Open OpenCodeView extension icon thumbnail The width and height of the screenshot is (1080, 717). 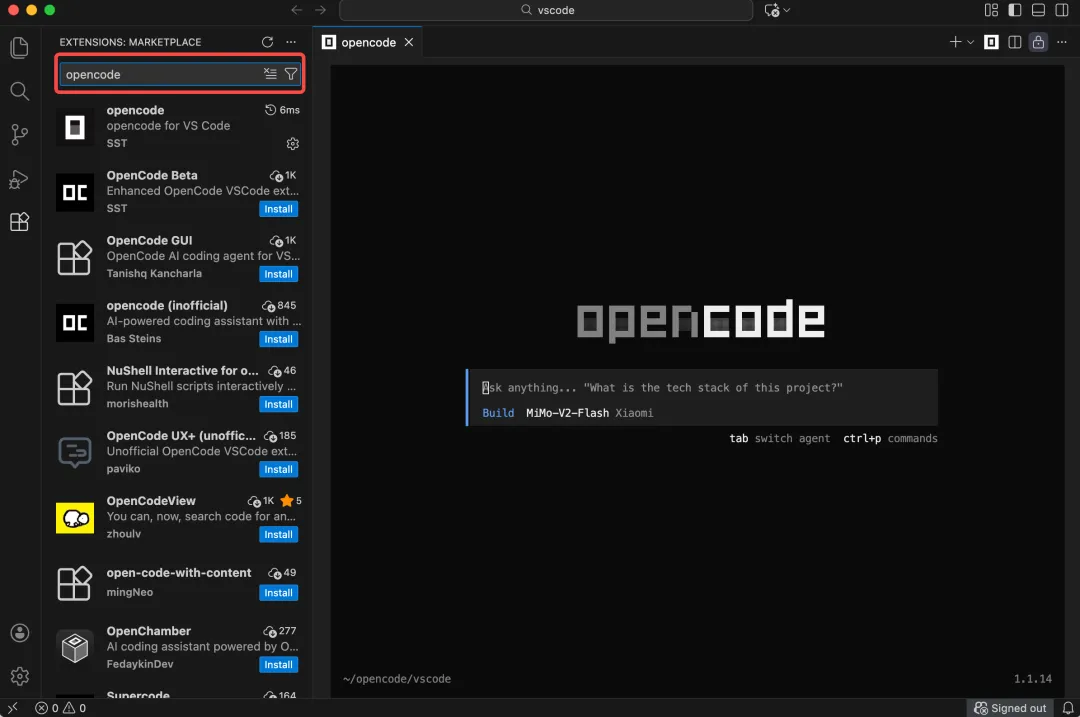tap(74, 518)
